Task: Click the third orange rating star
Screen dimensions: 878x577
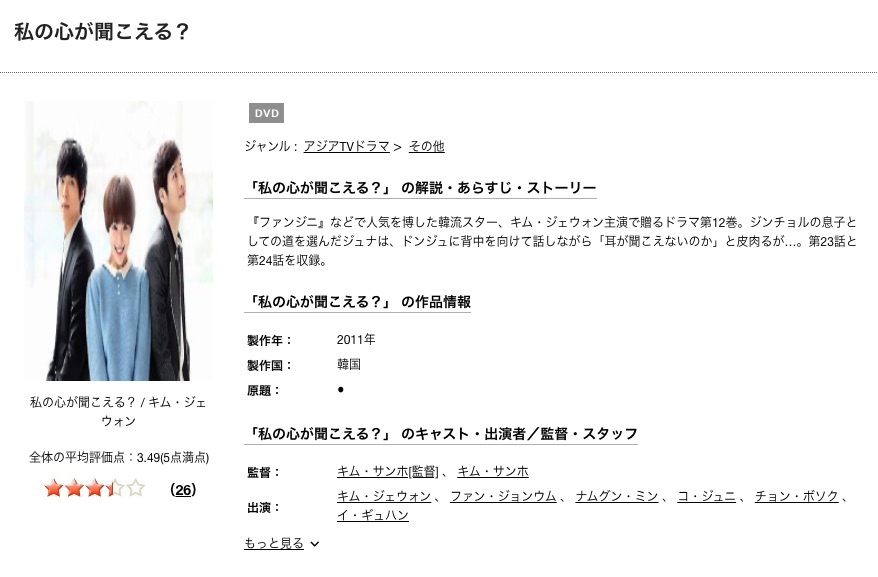Action: [x=95, y=488]
